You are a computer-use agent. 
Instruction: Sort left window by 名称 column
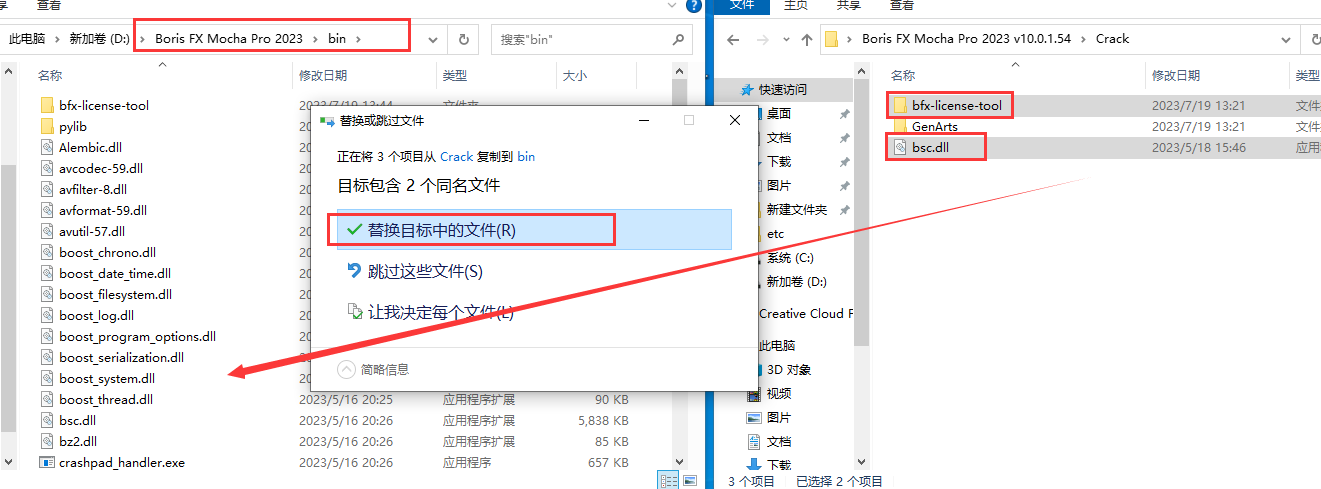coord(50,75)
